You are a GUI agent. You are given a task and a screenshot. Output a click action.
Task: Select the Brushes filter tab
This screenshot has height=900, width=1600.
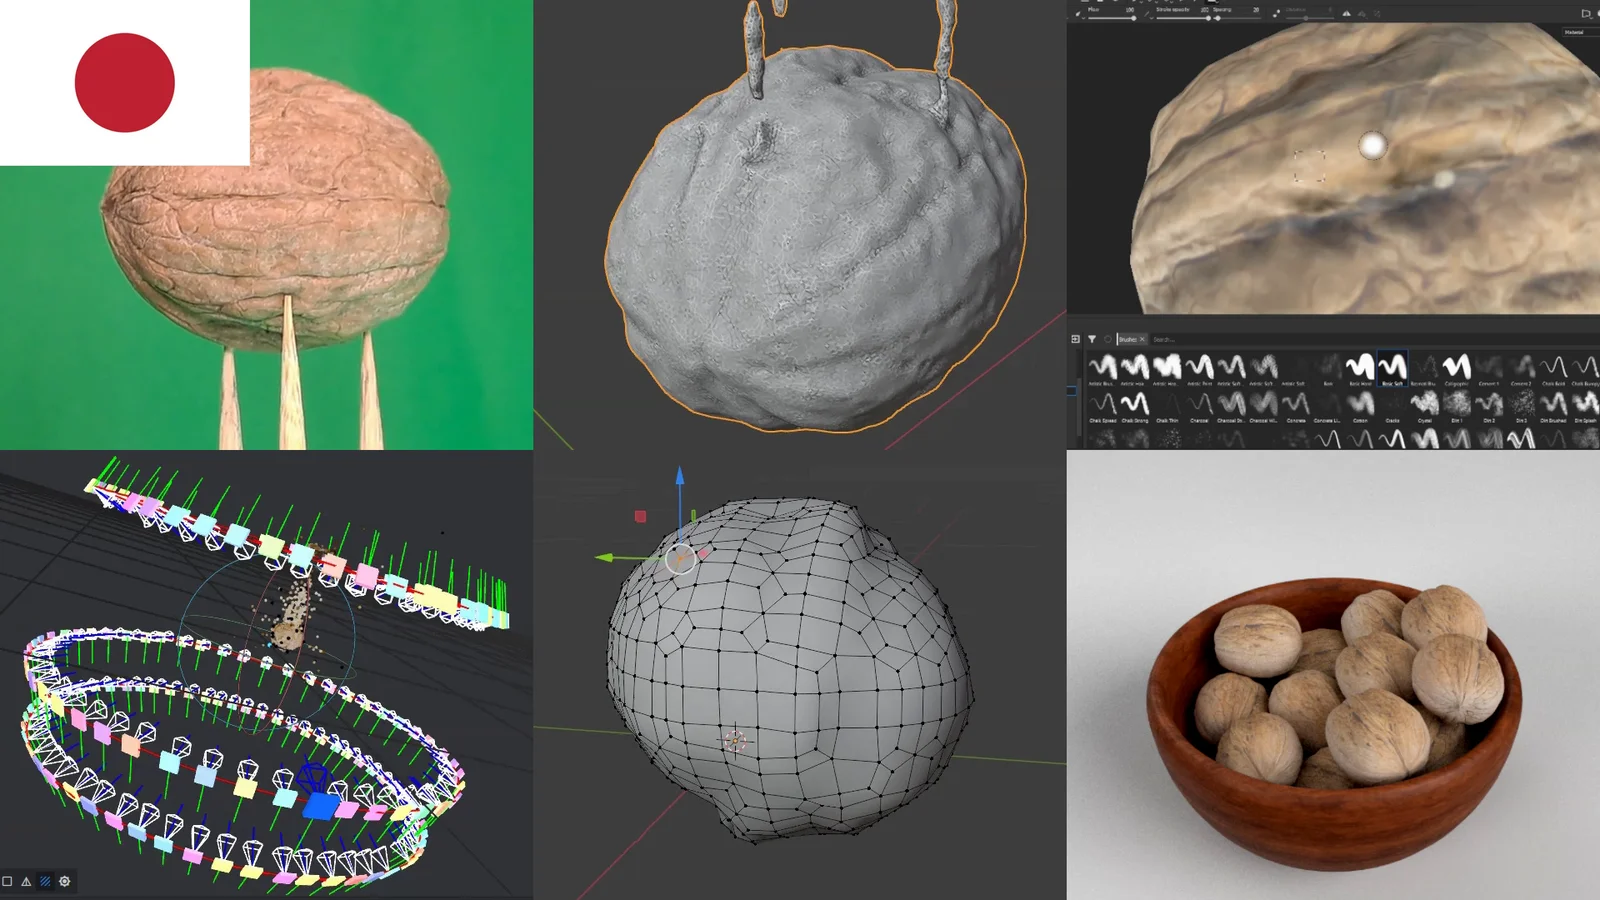pyautogui.click(x=1128, y=339)
